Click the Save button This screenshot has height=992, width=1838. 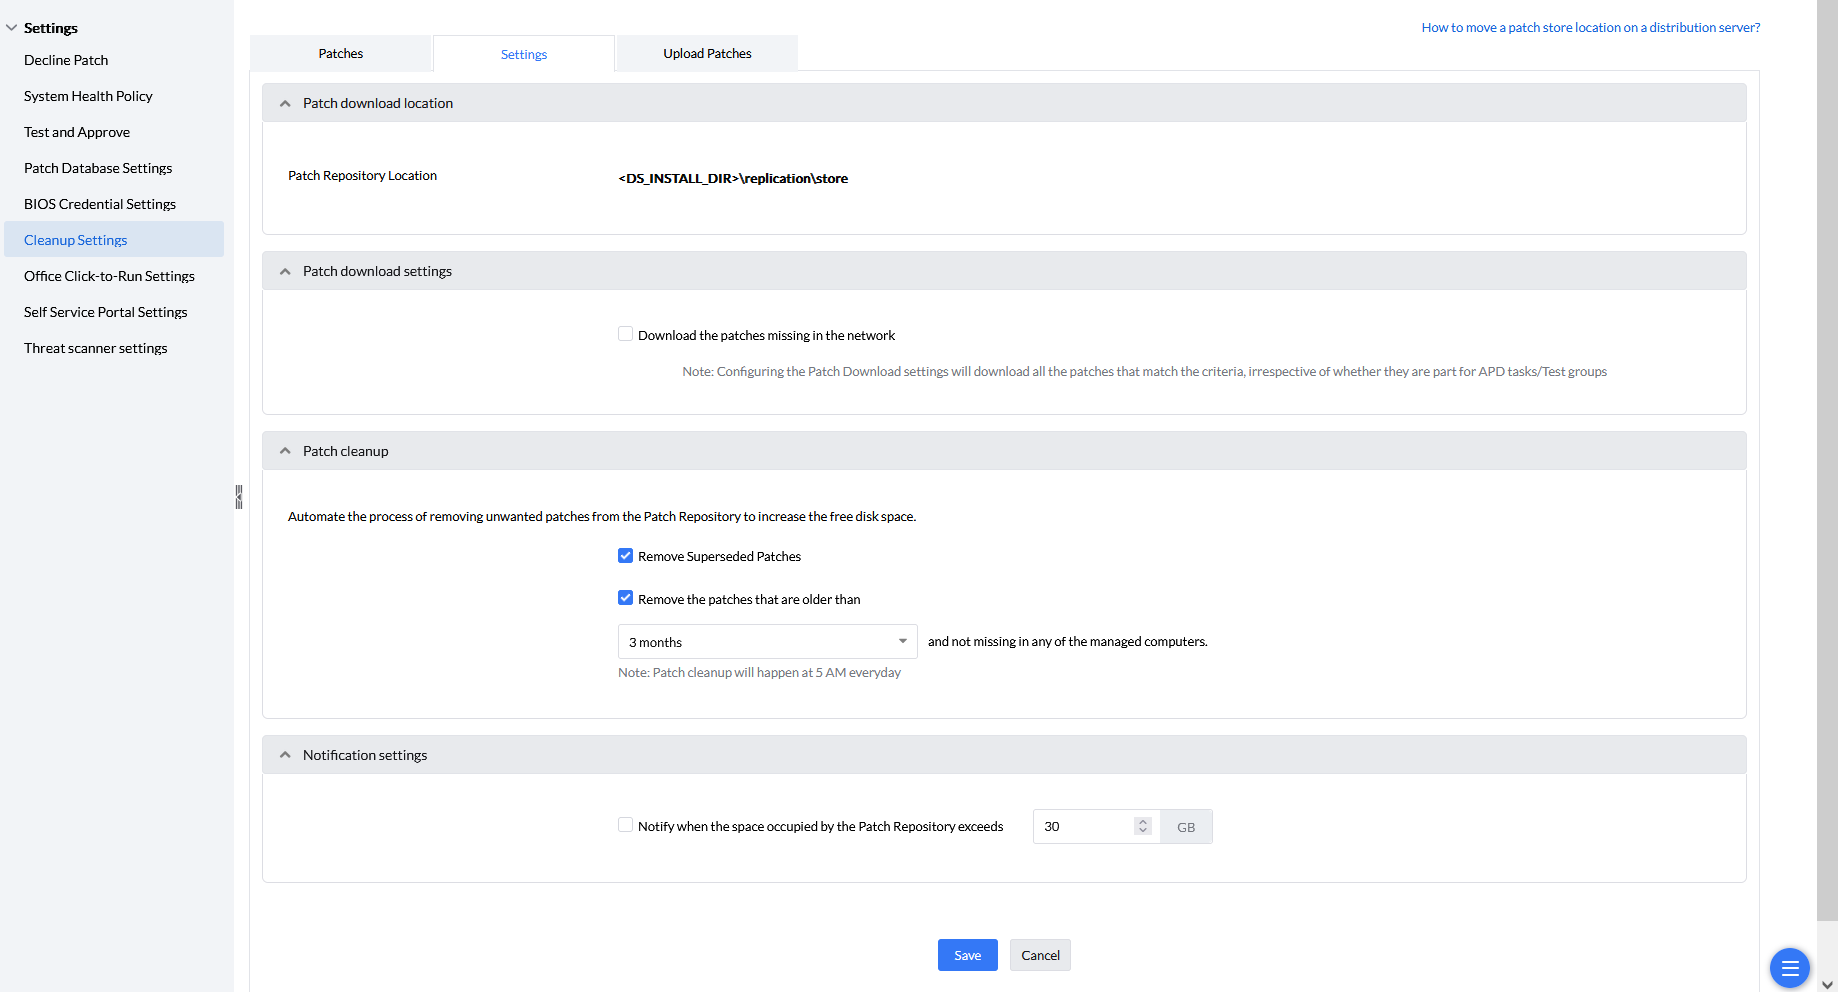pos(966,955)
